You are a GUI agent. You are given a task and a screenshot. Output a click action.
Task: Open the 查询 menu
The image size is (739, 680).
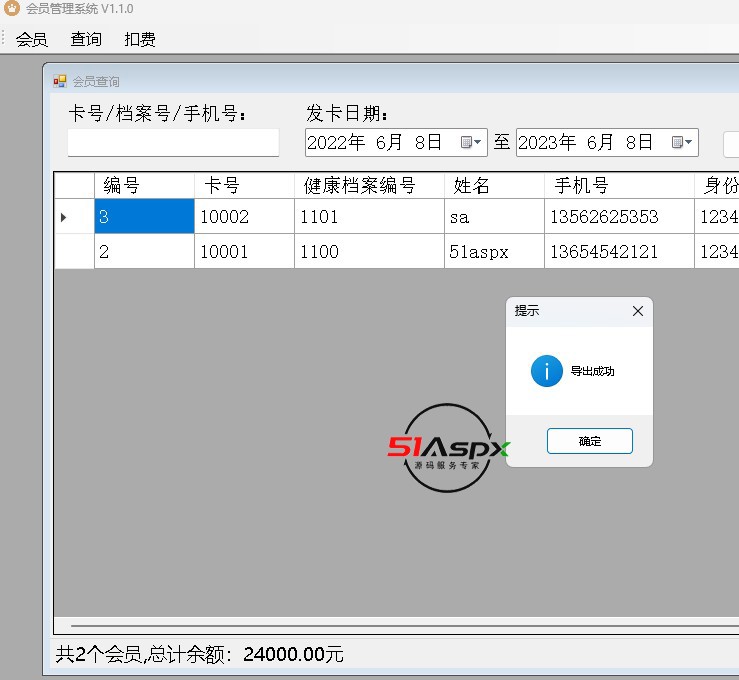86,39
